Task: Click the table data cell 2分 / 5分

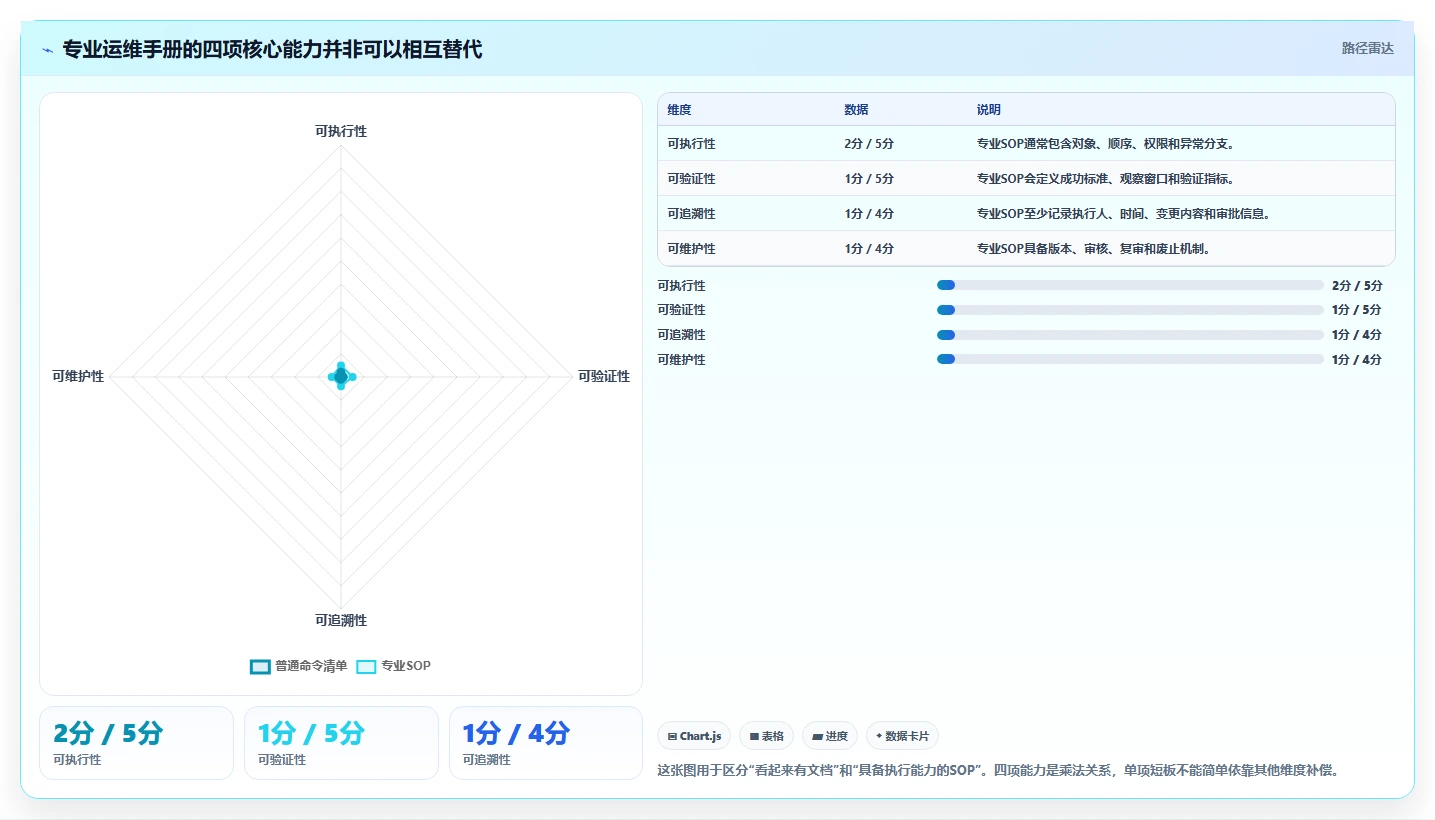Action: [x=869, y=144]
